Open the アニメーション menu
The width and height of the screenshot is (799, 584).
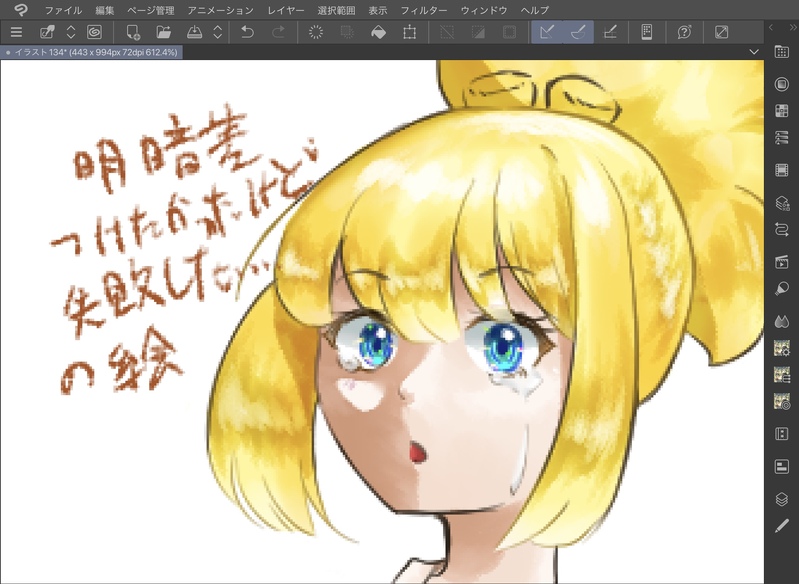220,10
